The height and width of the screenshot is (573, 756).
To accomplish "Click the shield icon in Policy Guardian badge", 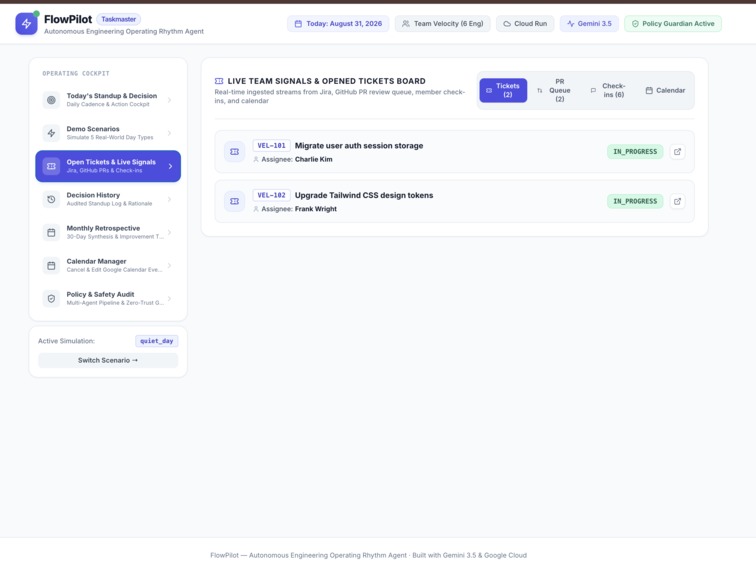I will pos(635,24).
